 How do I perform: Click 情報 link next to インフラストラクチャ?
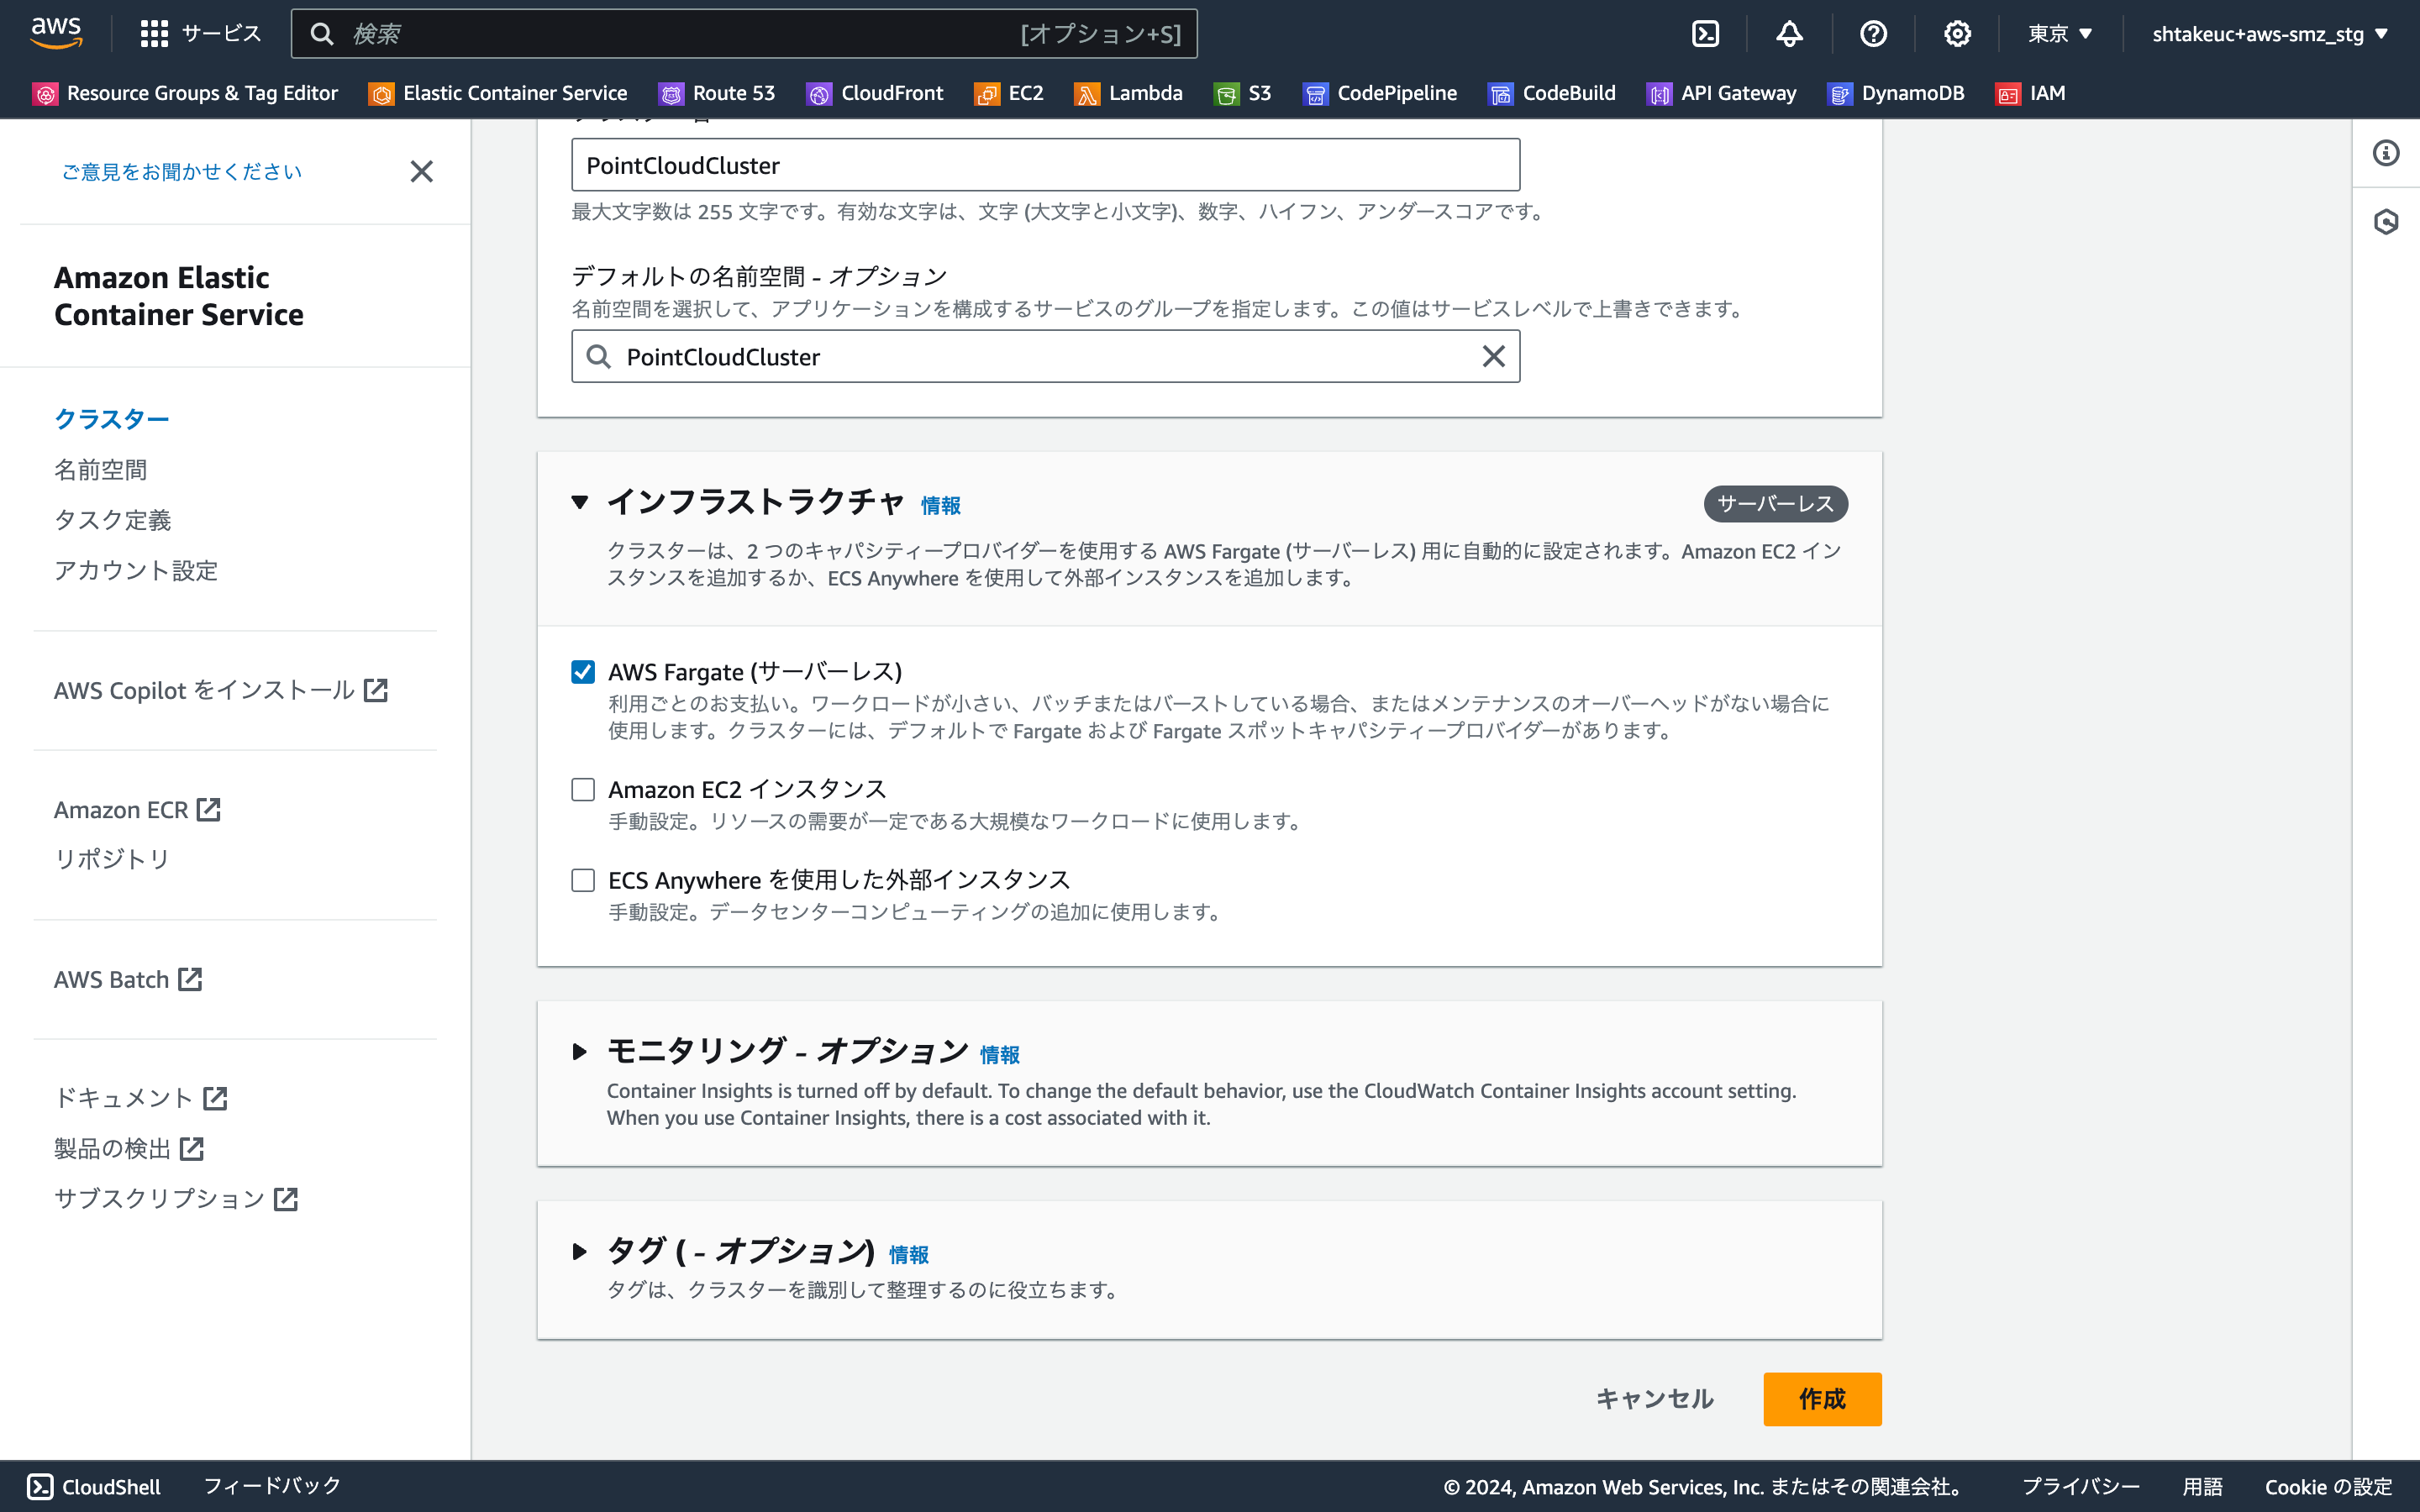click(x=940, y=506)
